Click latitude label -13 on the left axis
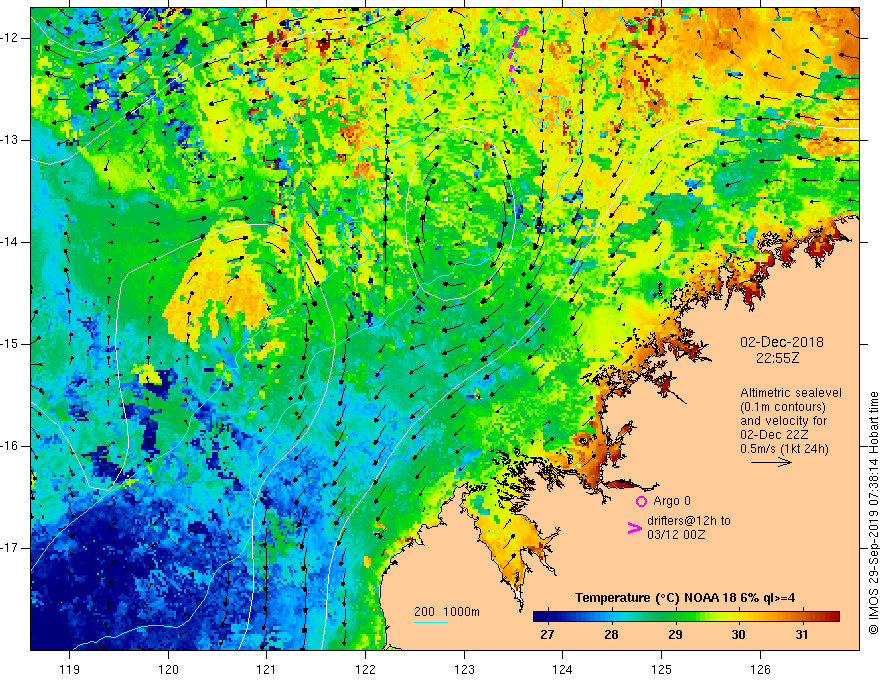Image resolution: width=880 pixels, height=680 pixels. (10, 140)
